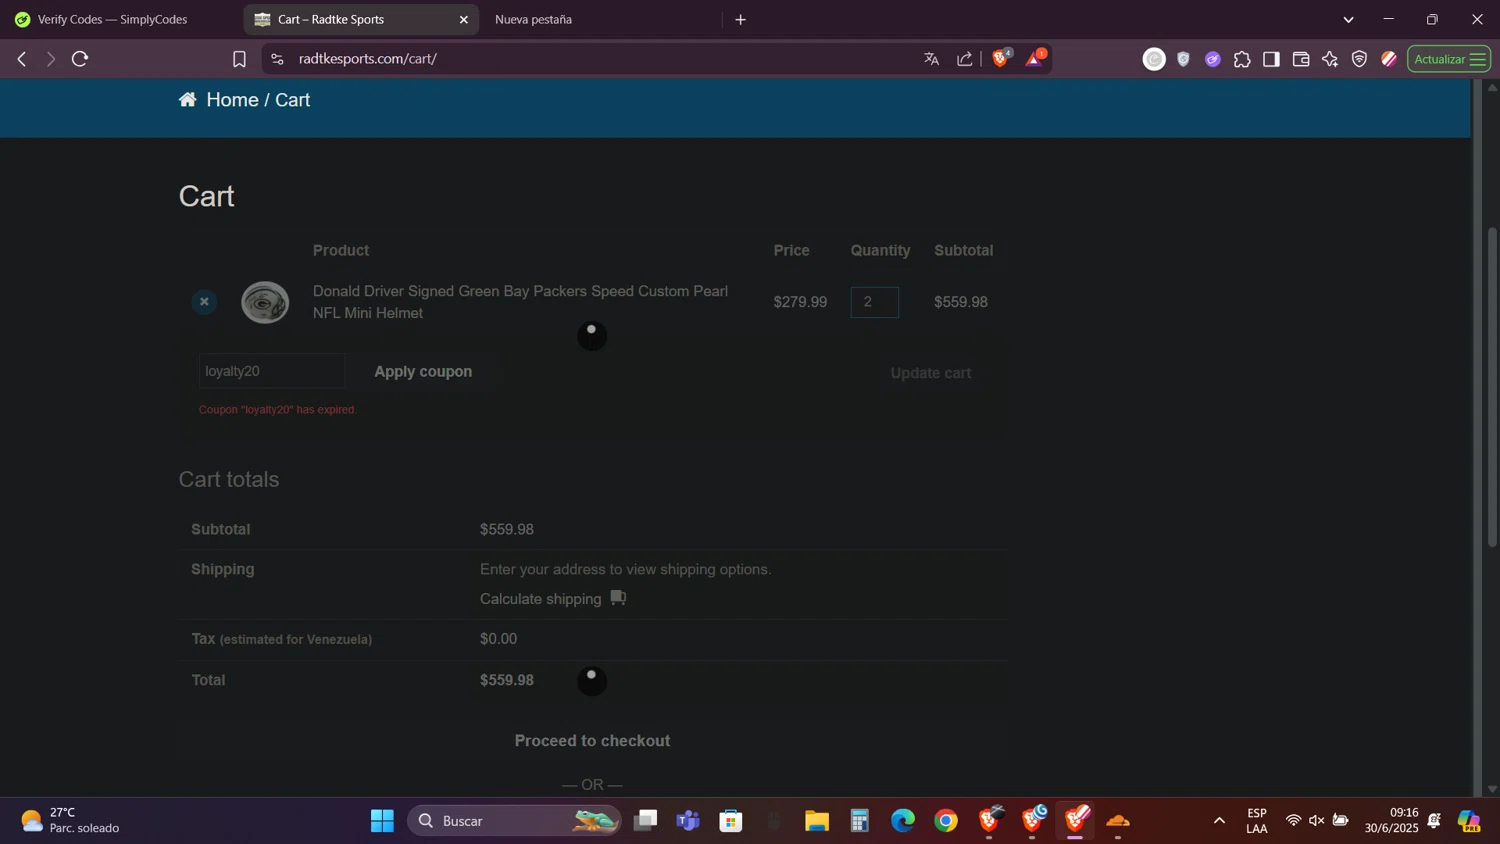Toggle the browser sidebar panel icon
This screenshot has width=1500, height=844.
[x=1271, y=59]
